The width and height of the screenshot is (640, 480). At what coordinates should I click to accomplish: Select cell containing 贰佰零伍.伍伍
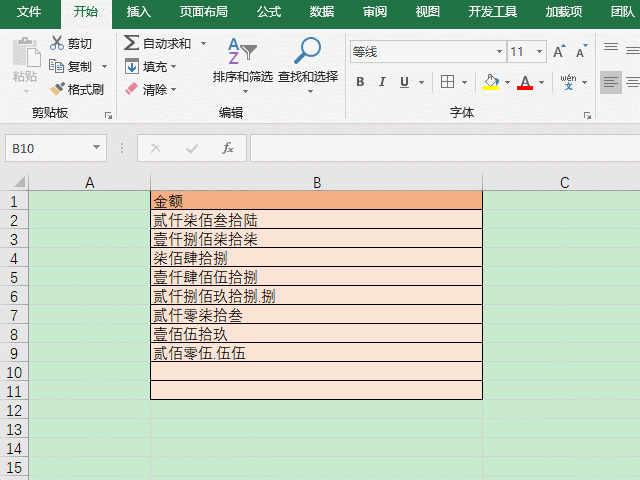click(317, 353)
